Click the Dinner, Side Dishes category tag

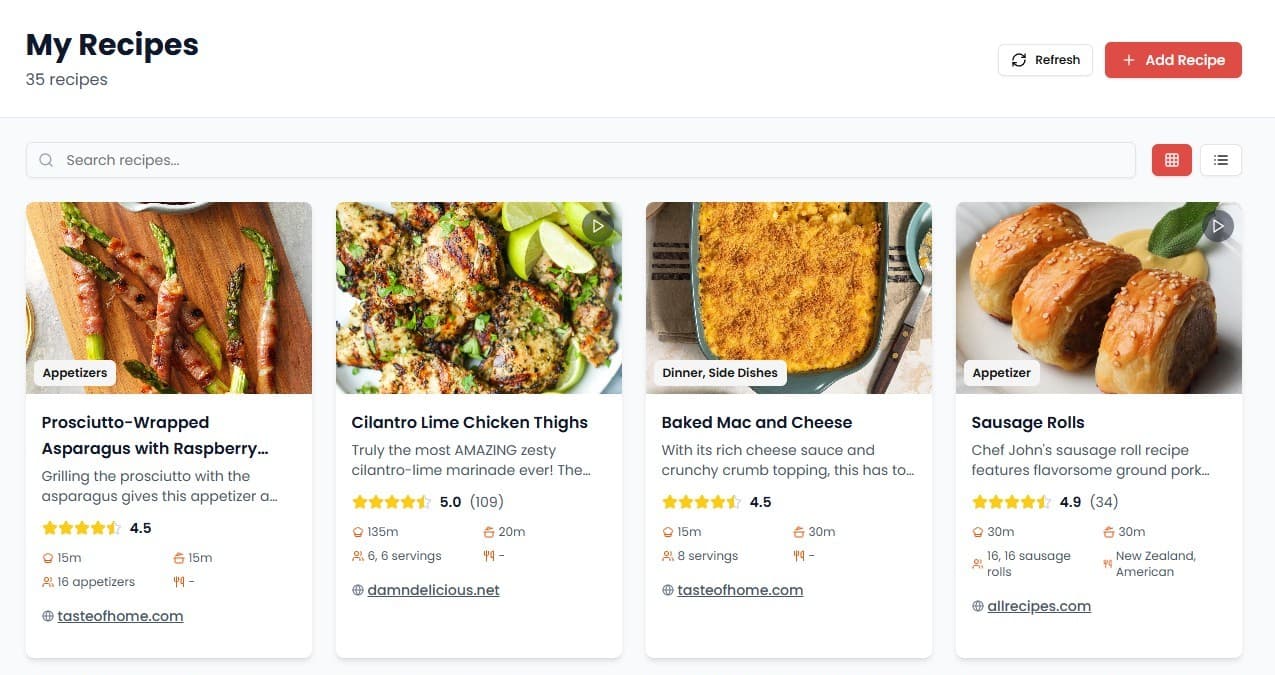pos(720,373)
